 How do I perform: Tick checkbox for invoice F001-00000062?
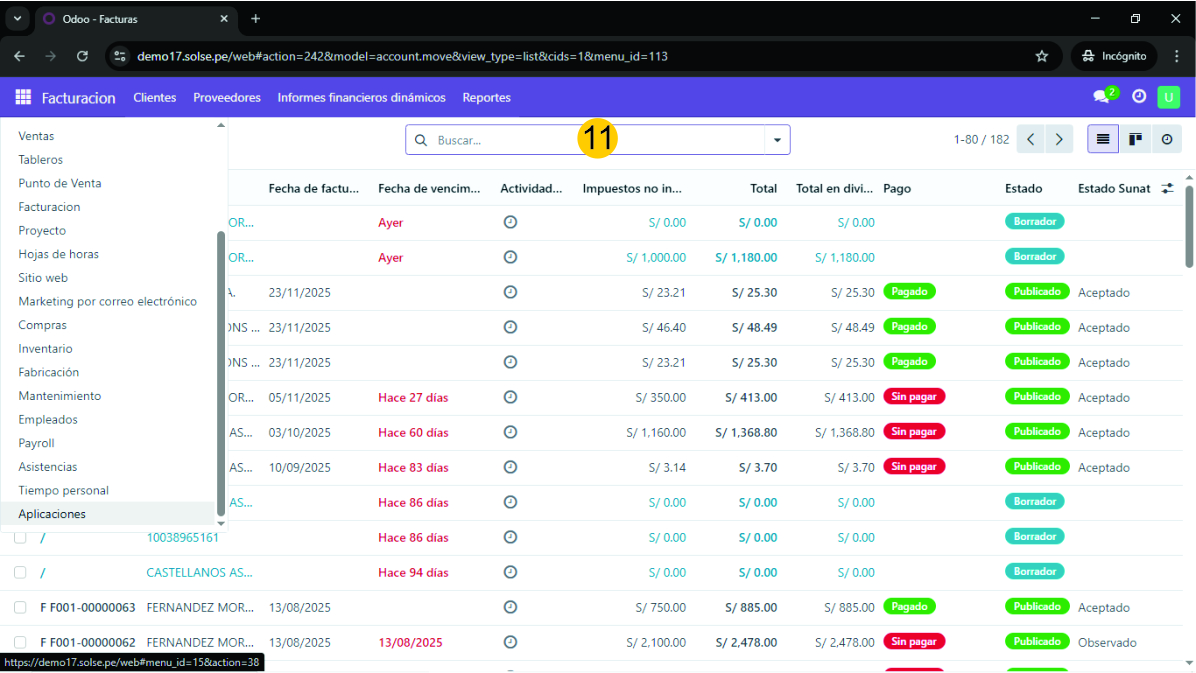(20, 642)
